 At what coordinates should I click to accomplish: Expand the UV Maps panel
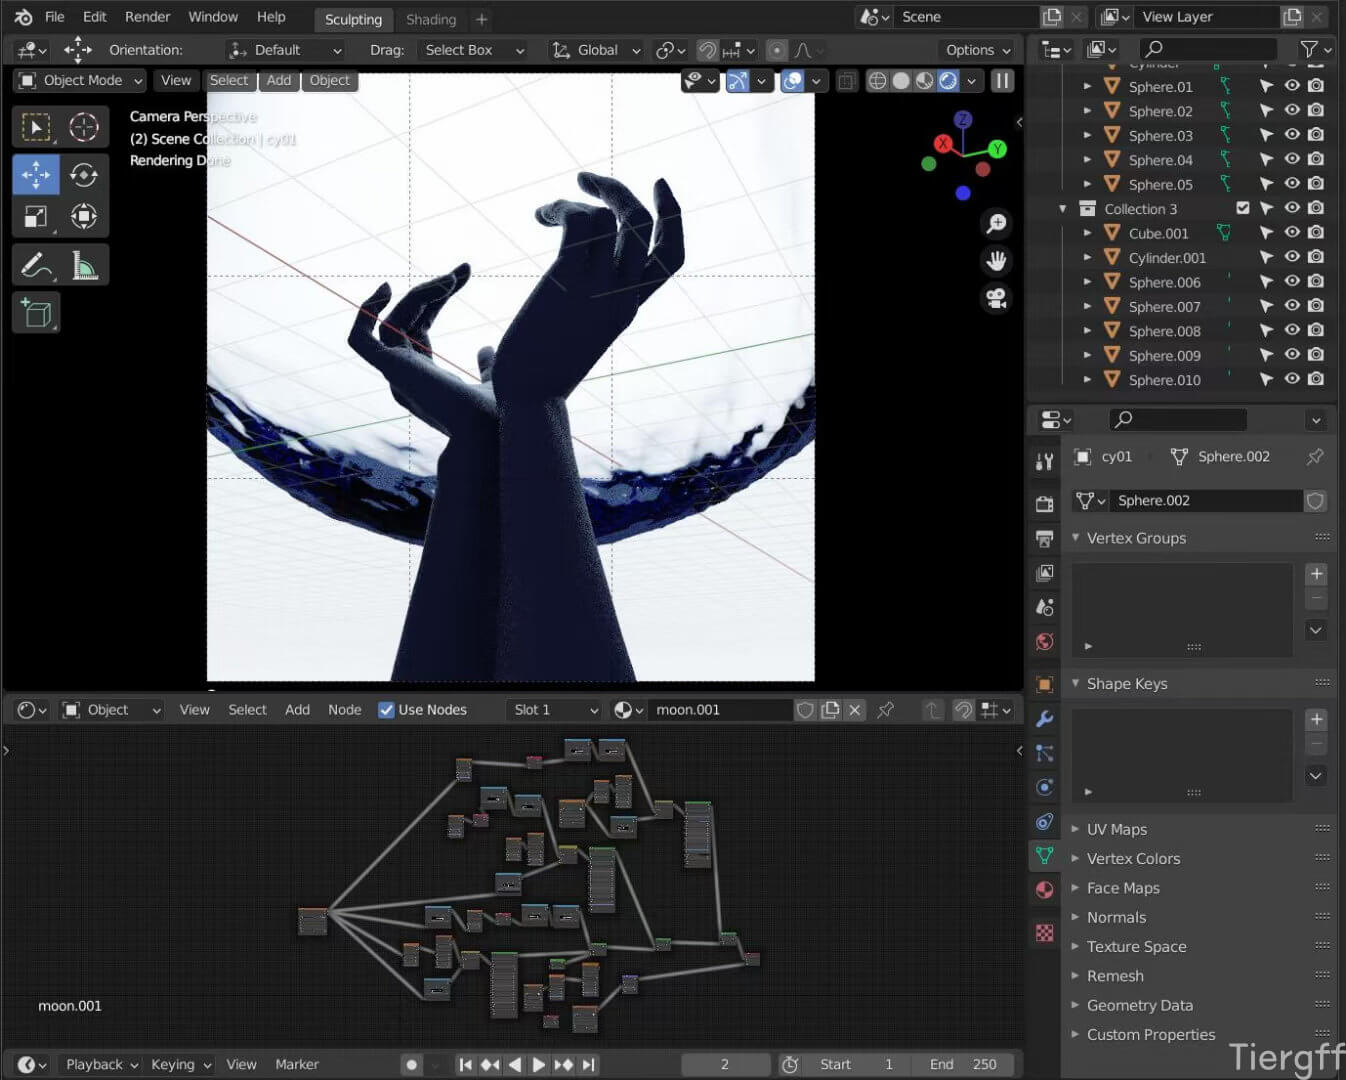click(x=1116, y=829)
